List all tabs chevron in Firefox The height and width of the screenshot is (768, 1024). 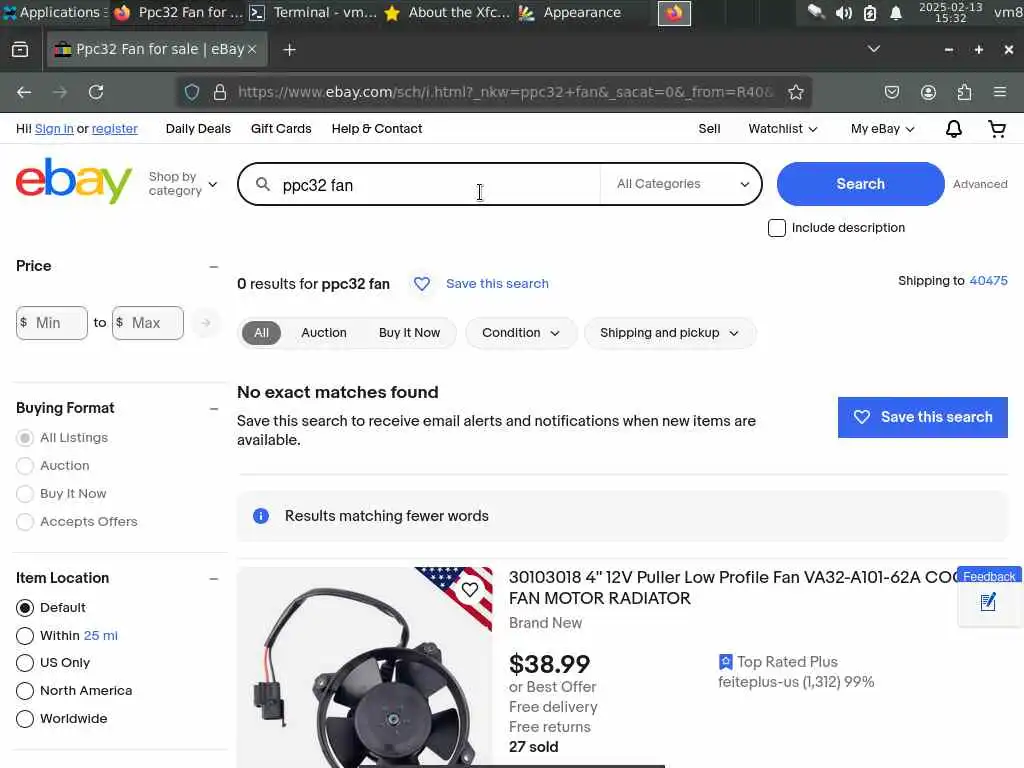pyautogui.click(x=873, y=49)
